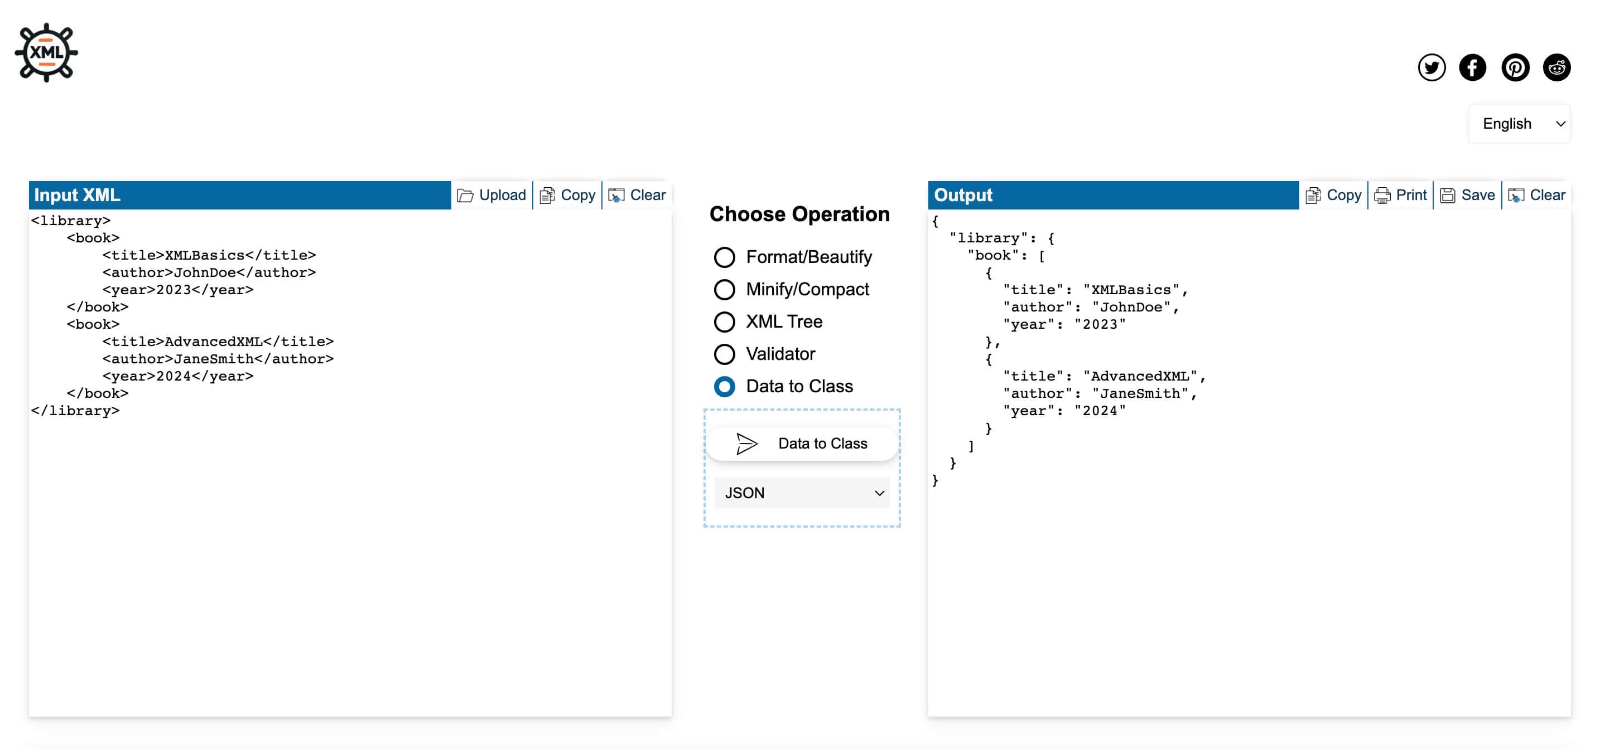This screenshot has height=750, width=1600.
Task: Click the Choose Operation heading
Action: click(x=799, y=214)
